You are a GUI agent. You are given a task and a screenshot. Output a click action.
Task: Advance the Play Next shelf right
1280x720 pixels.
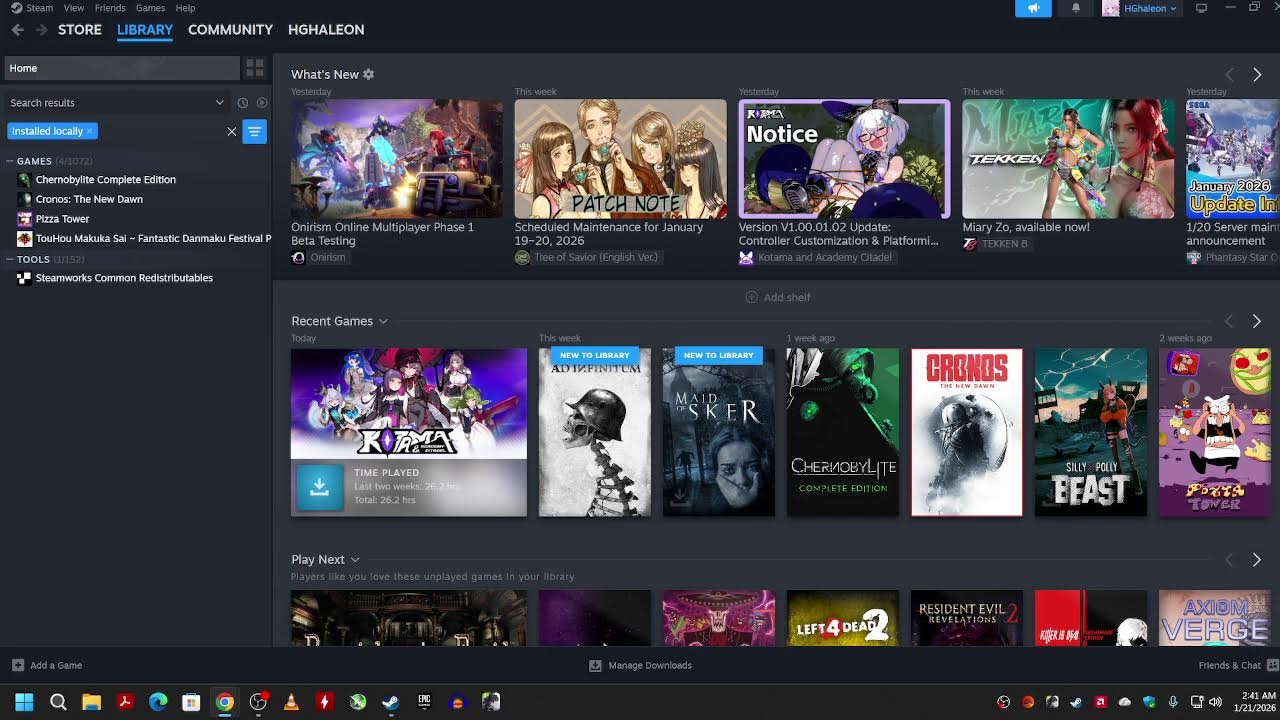[1257, 560]
